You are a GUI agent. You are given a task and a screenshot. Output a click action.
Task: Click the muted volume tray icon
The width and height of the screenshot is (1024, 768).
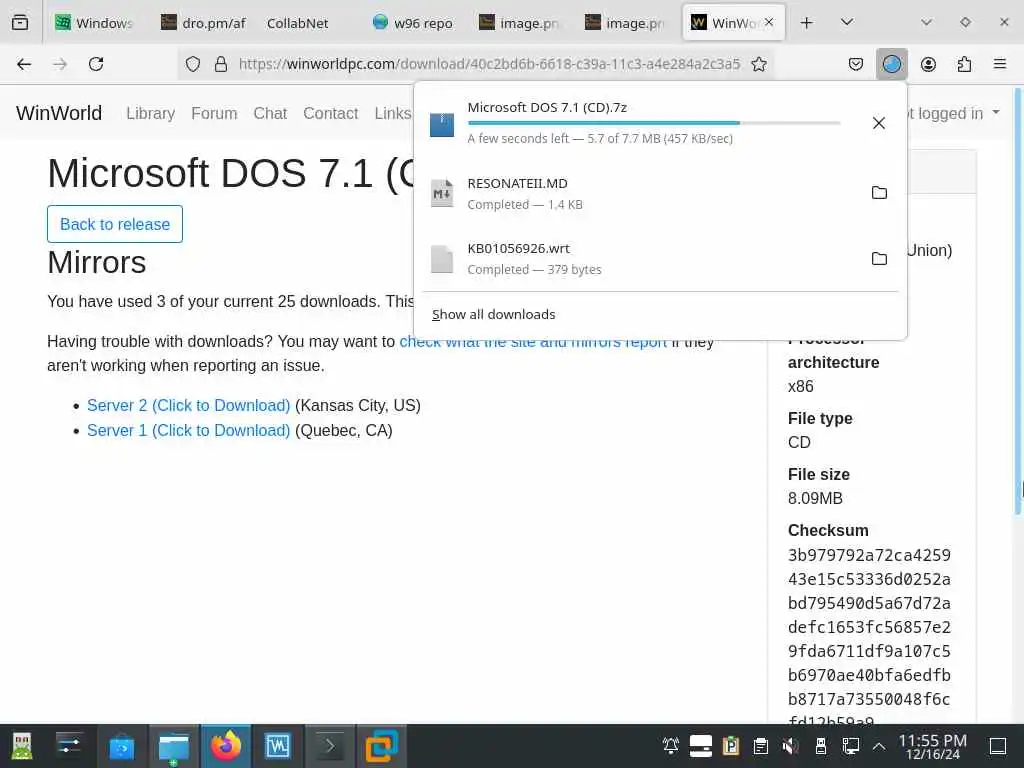coord(791,746)
